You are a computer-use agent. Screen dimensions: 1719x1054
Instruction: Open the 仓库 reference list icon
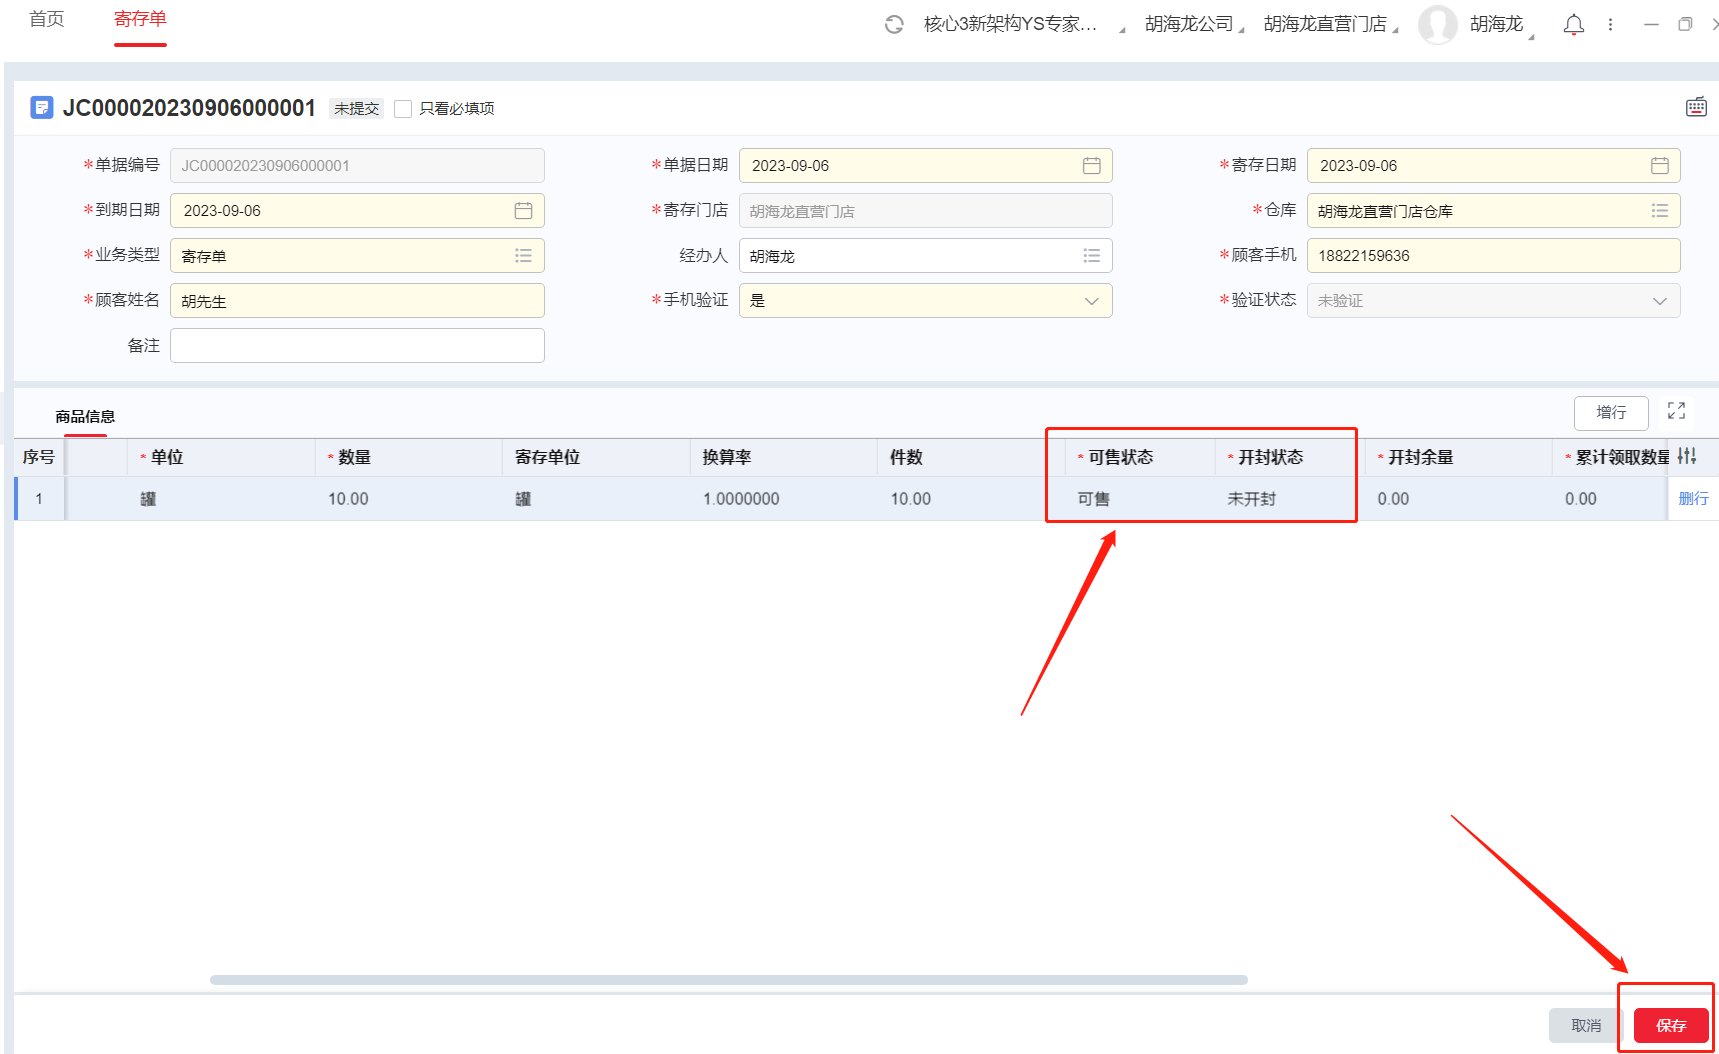coord(1659,211)
